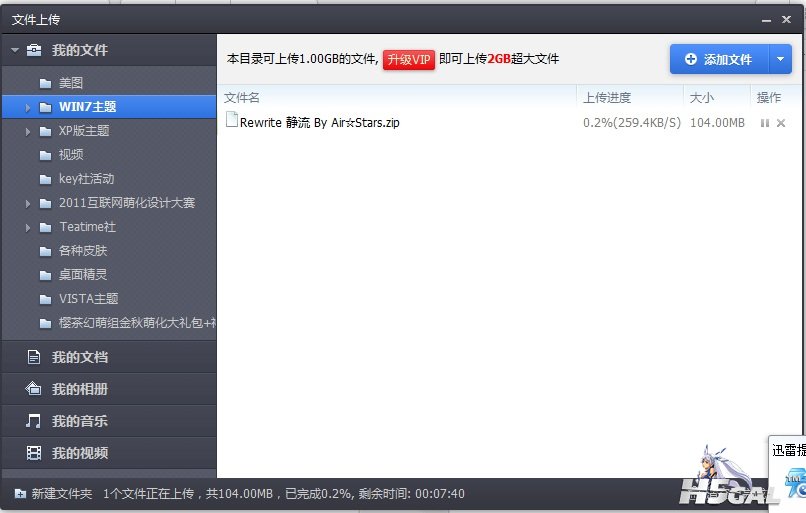The image size is (806, 513).
Task: Open the Add File dropdown arrow
Action: tap(780, 60)
